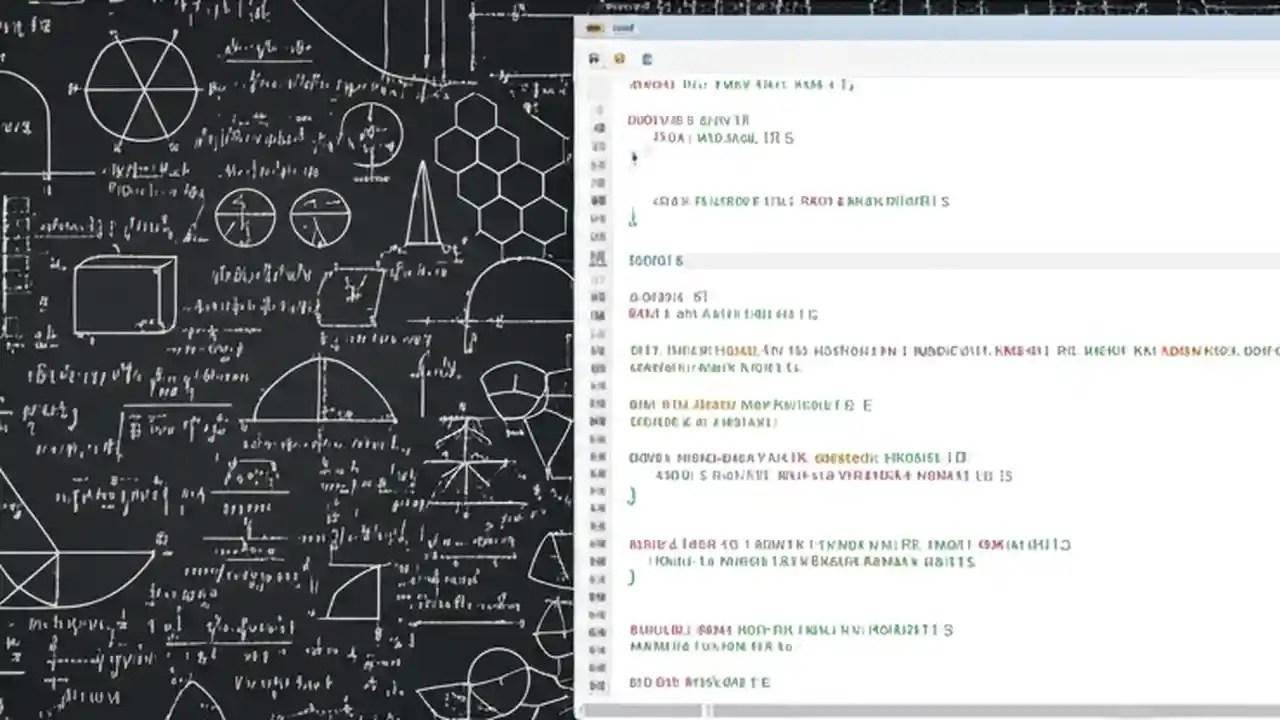
Task: Click the gutter marker beside the highlighted line
Action: pyautogui.click(x=598, y=260)
